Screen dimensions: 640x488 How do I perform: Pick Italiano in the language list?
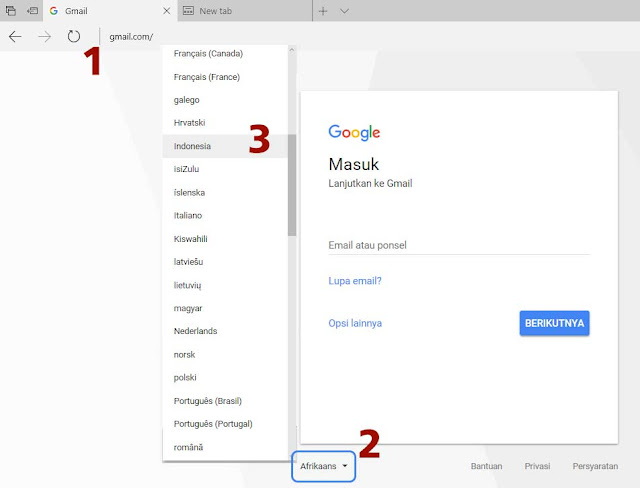(225, 215)
